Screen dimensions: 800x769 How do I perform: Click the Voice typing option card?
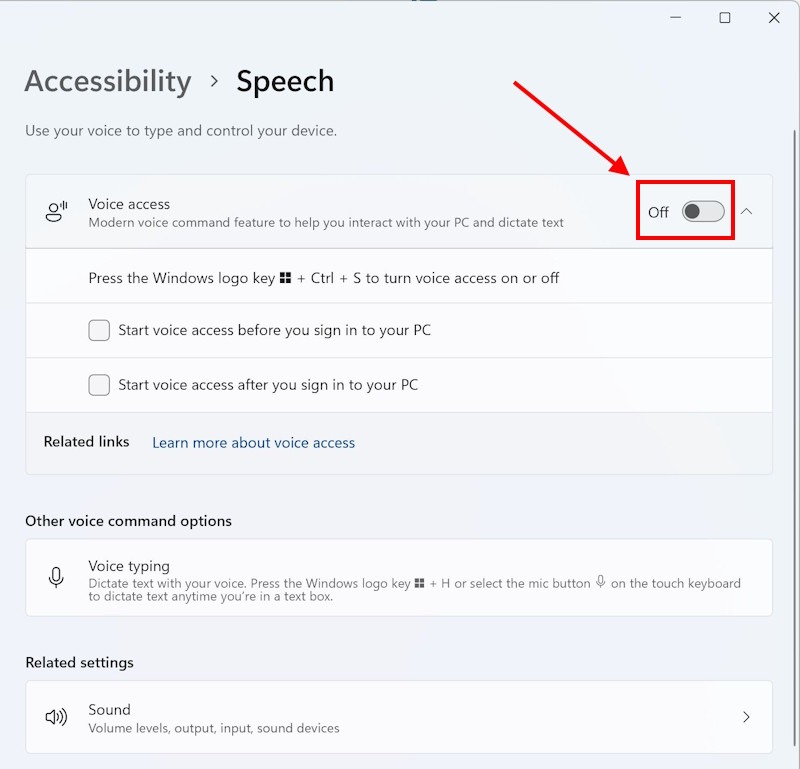click(x=399, y=578)
